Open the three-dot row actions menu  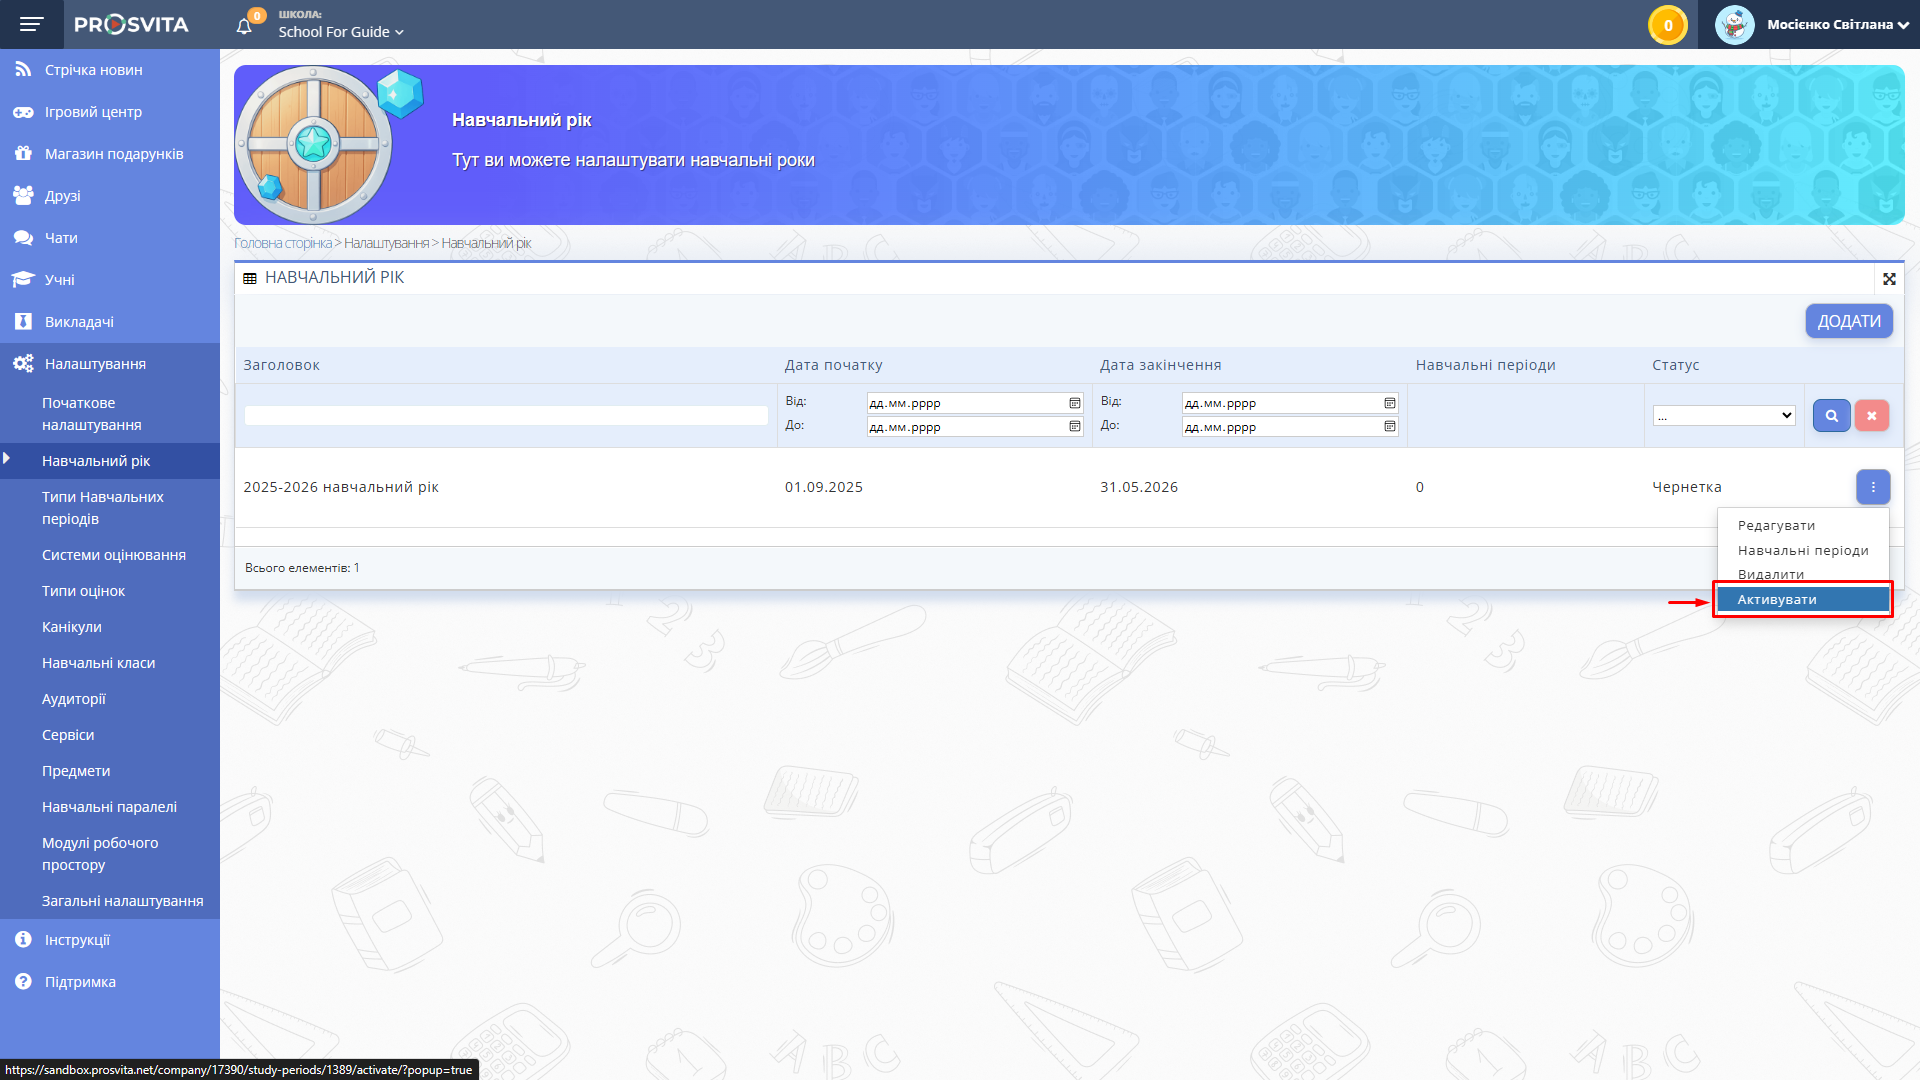pos(1873,487)
